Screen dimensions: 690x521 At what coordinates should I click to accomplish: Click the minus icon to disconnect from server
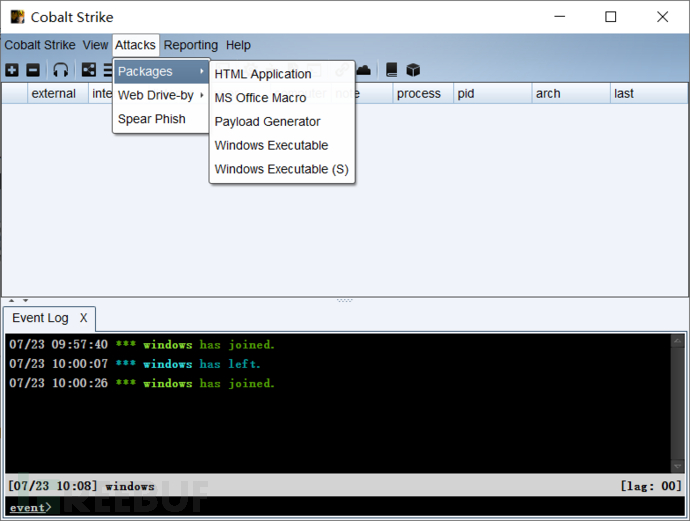click(32, 70)
